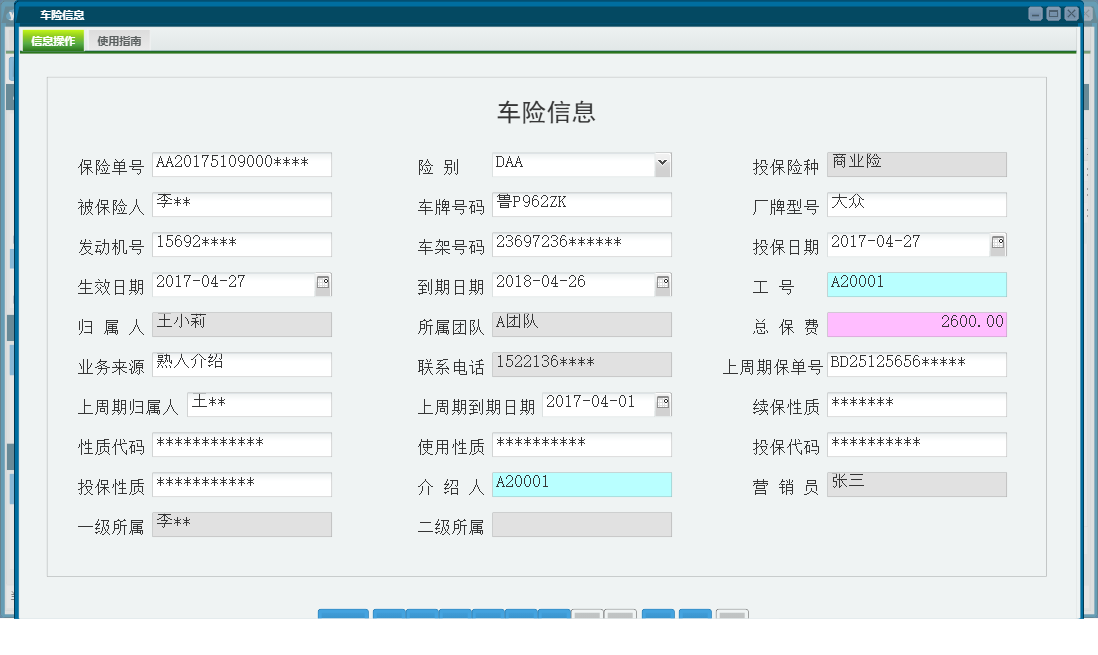The height and width of the screenshot is (655, 1098).
Task: Switch to the 使用指南 tab
Action: point(119,41)
